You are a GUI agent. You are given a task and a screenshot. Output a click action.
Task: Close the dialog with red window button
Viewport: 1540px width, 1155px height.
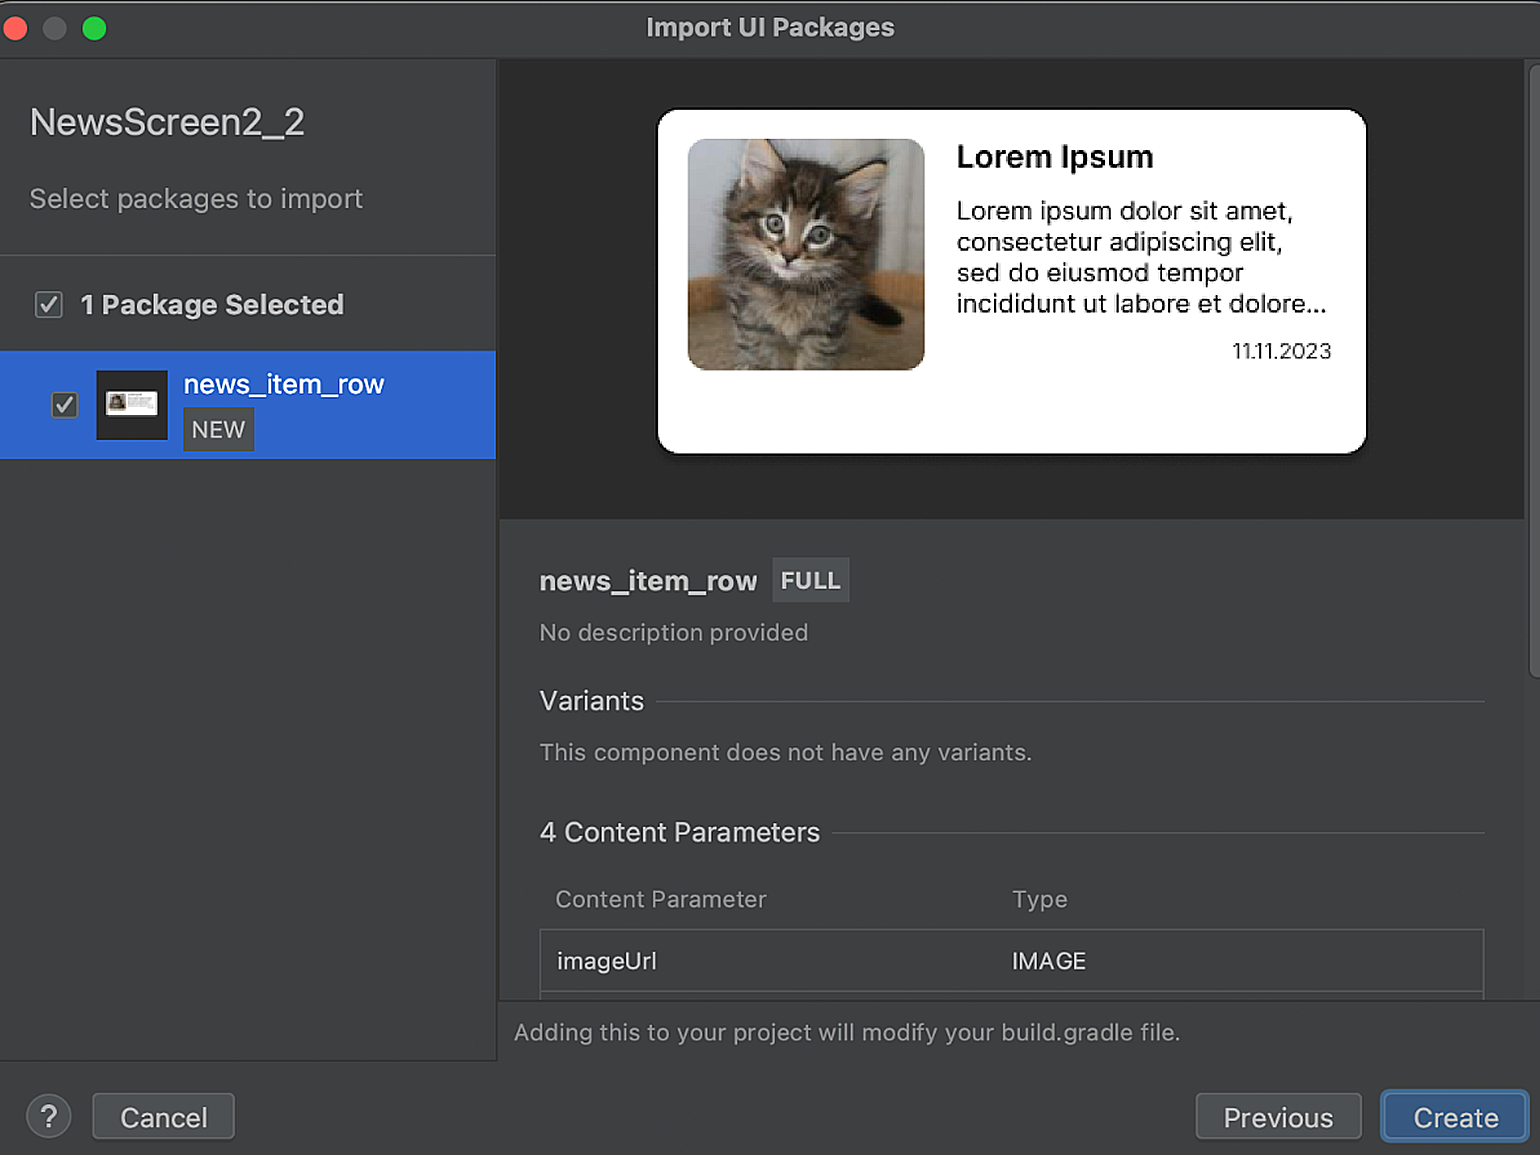tap(15, 28)
